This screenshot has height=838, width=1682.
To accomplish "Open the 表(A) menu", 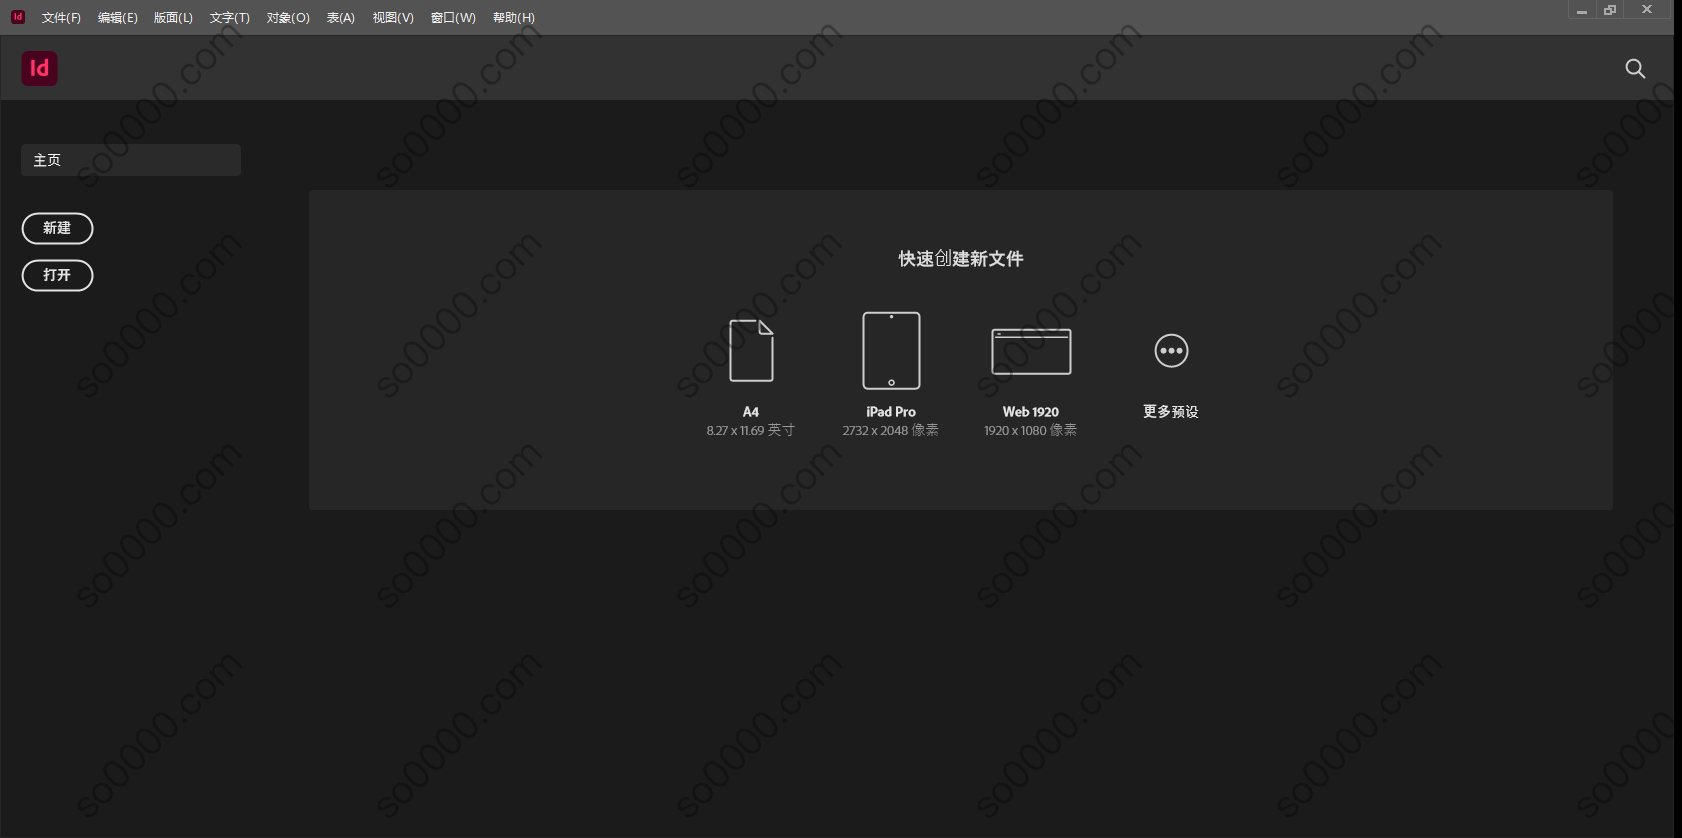I will pos(341,18).
